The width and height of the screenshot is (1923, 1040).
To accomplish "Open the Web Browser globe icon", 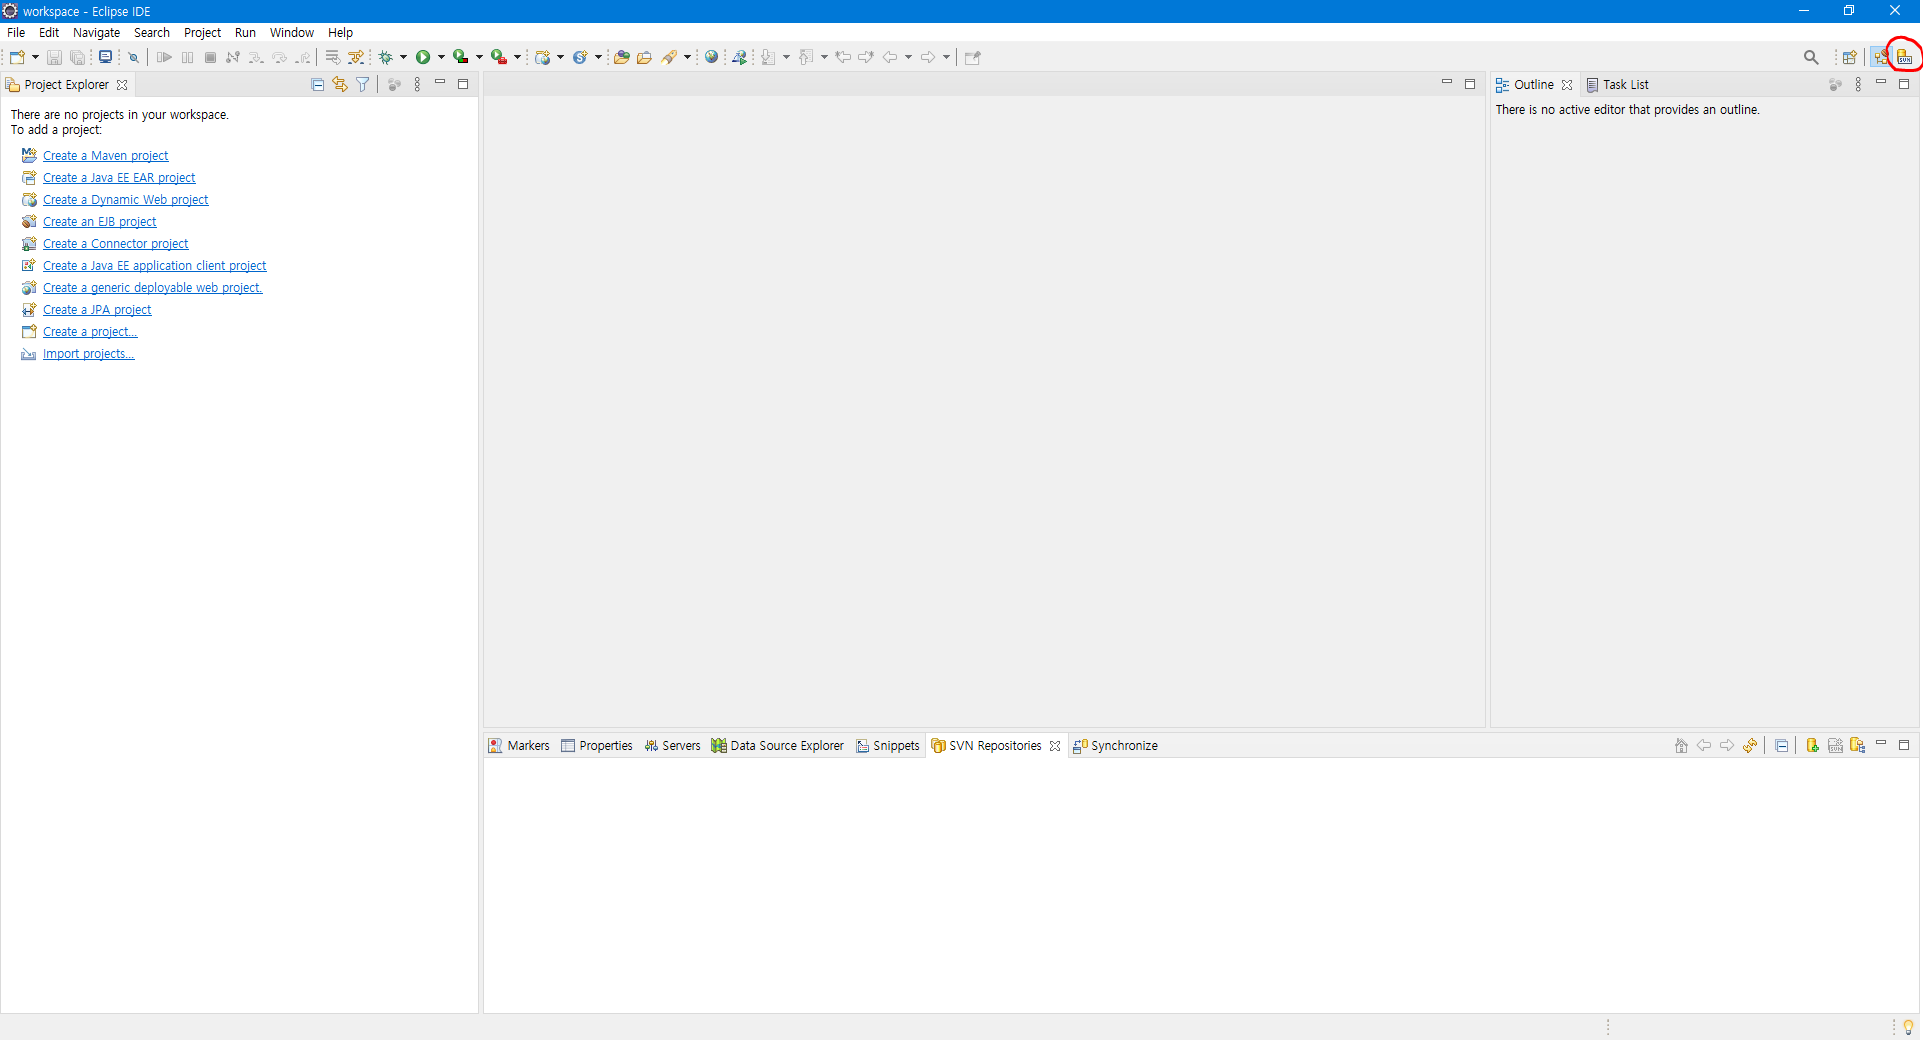I will point(712,57).
